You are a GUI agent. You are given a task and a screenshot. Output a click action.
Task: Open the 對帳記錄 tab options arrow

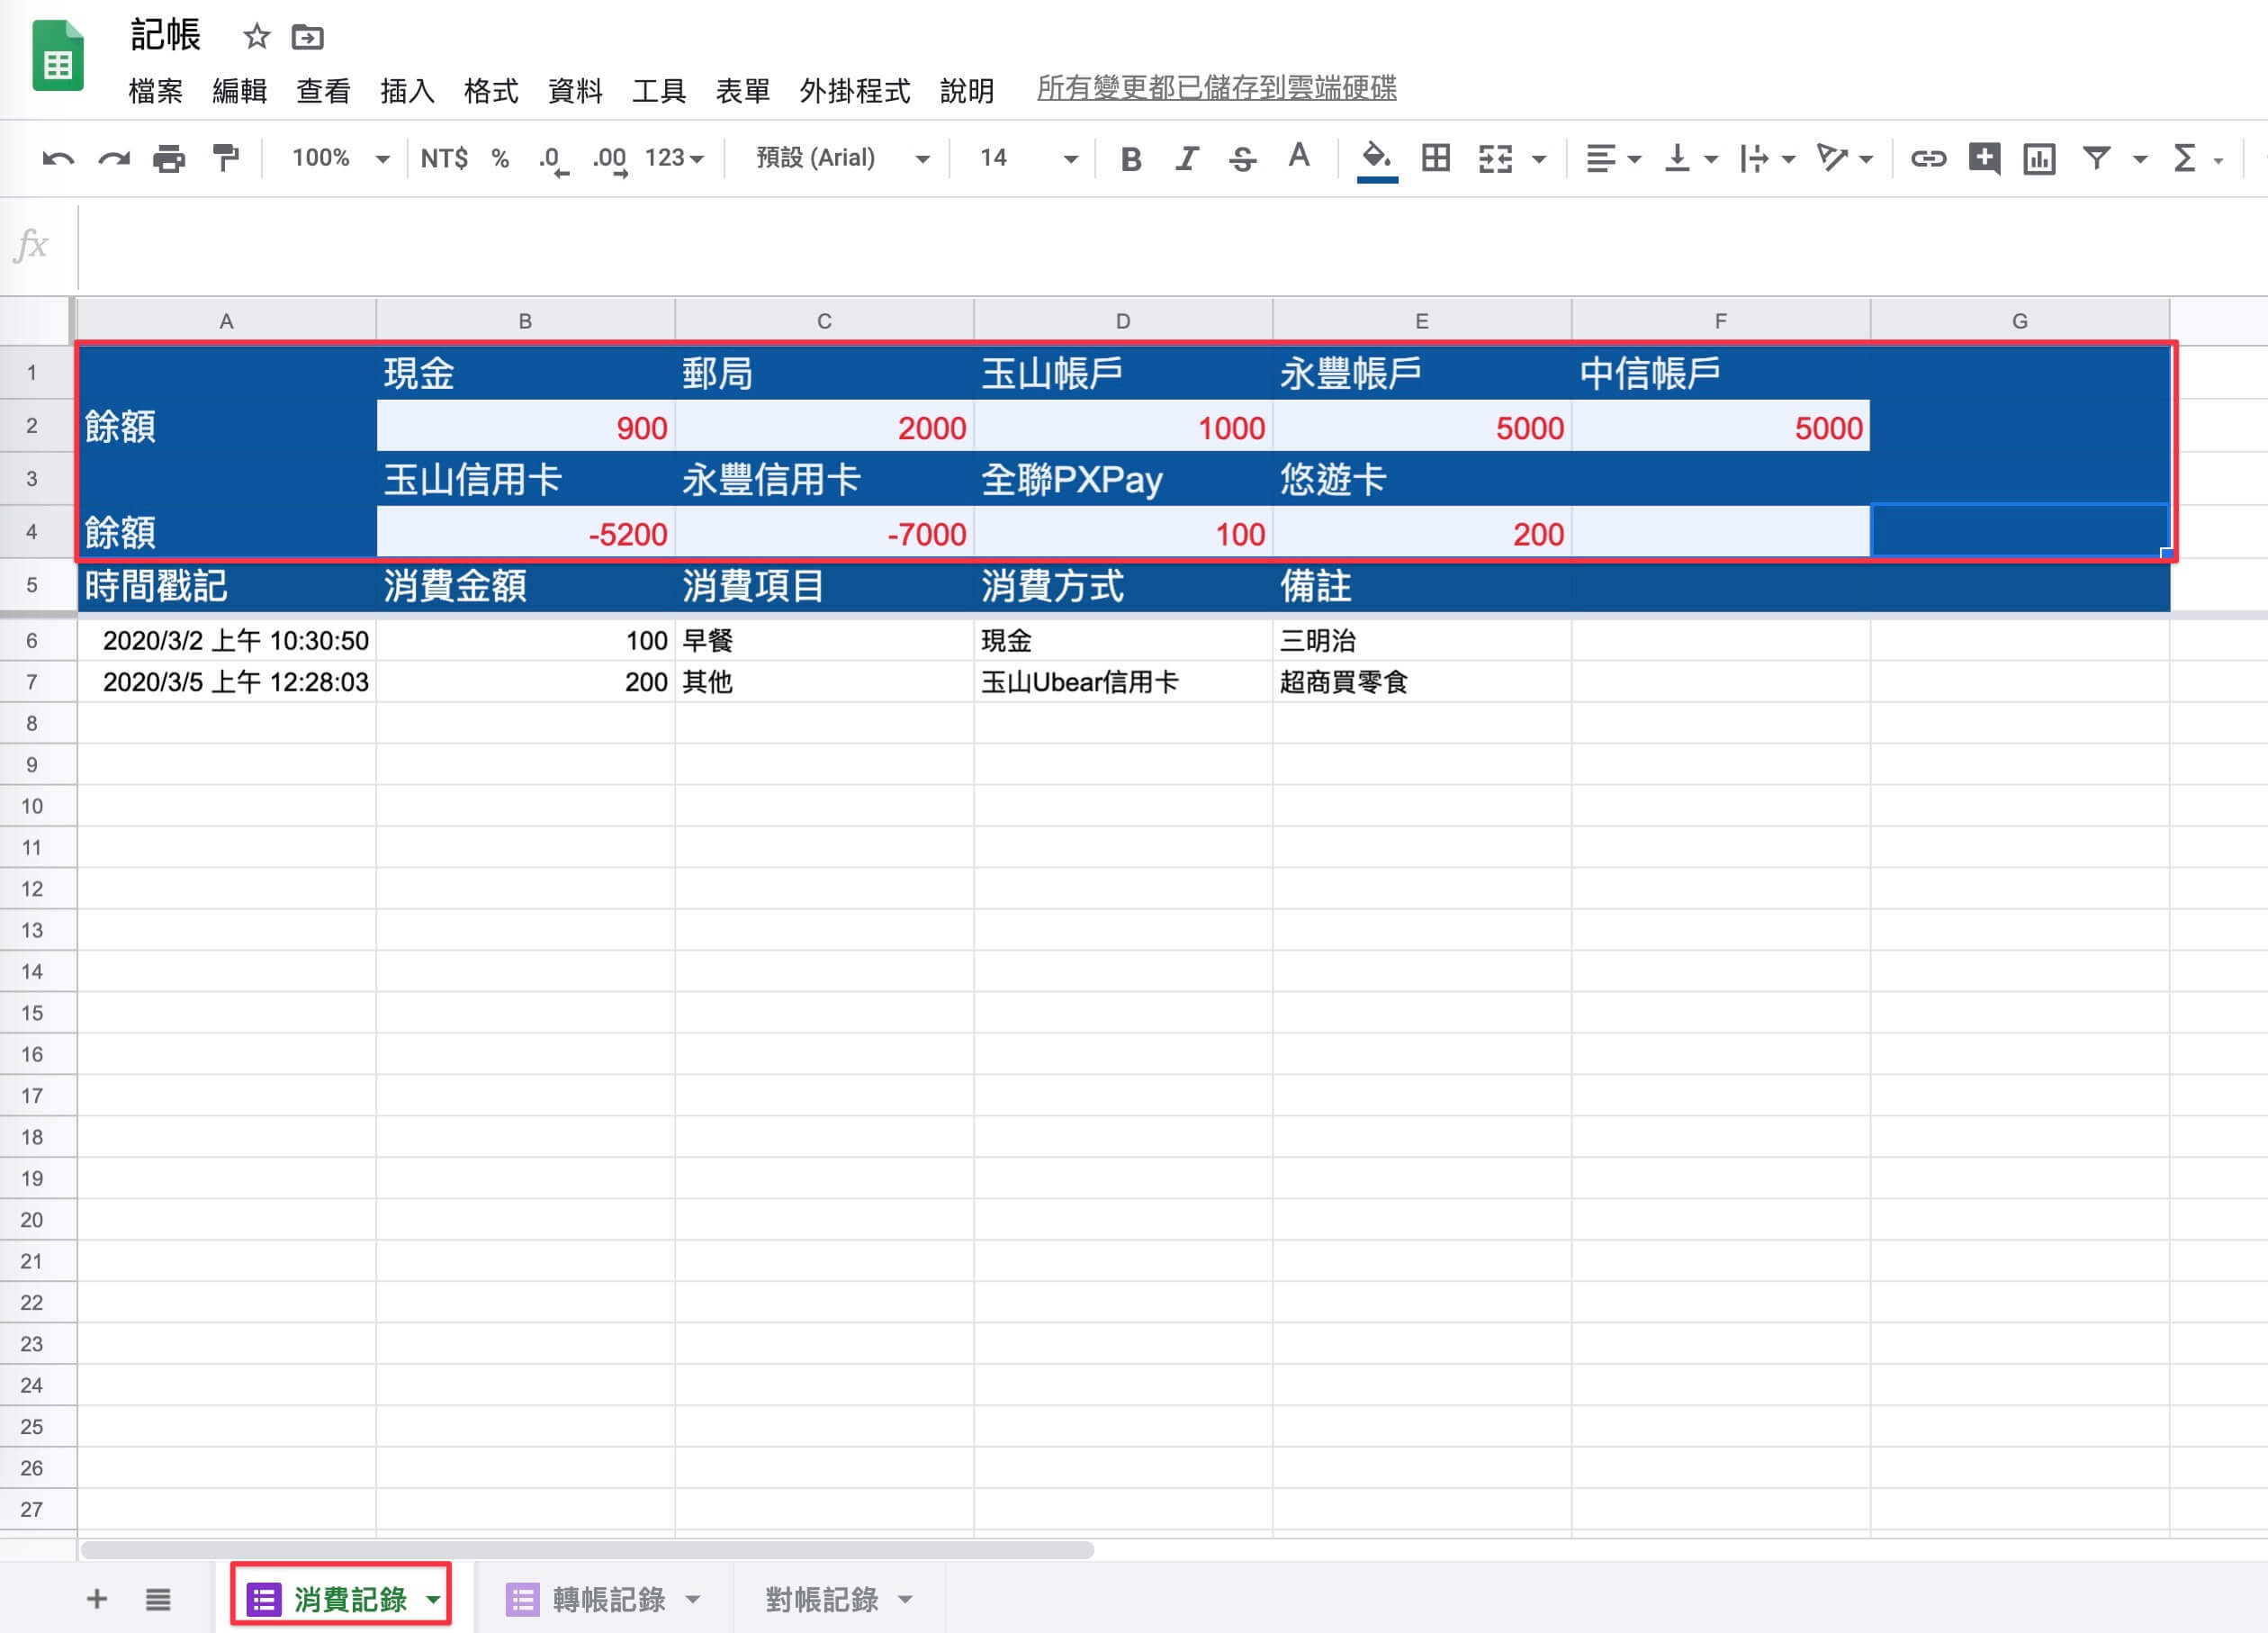[905, 1600]
